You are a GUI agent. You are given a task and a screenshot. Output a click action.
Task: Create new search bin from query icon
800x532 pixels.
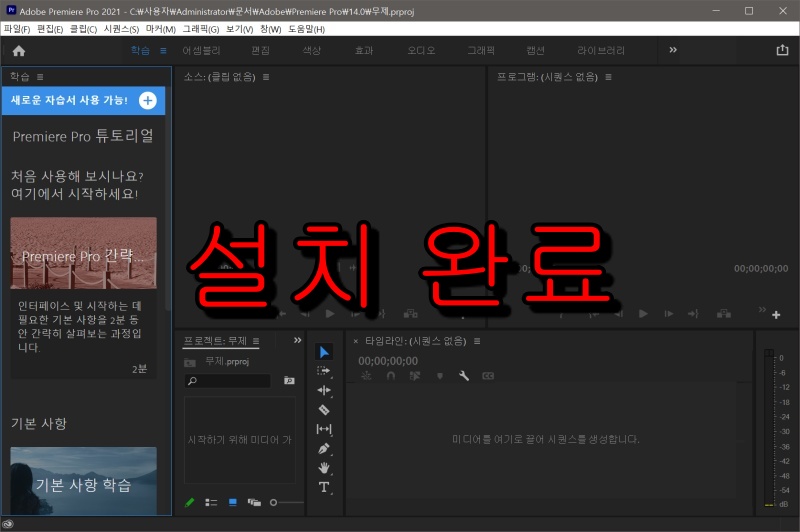click(x=289, y=381)
